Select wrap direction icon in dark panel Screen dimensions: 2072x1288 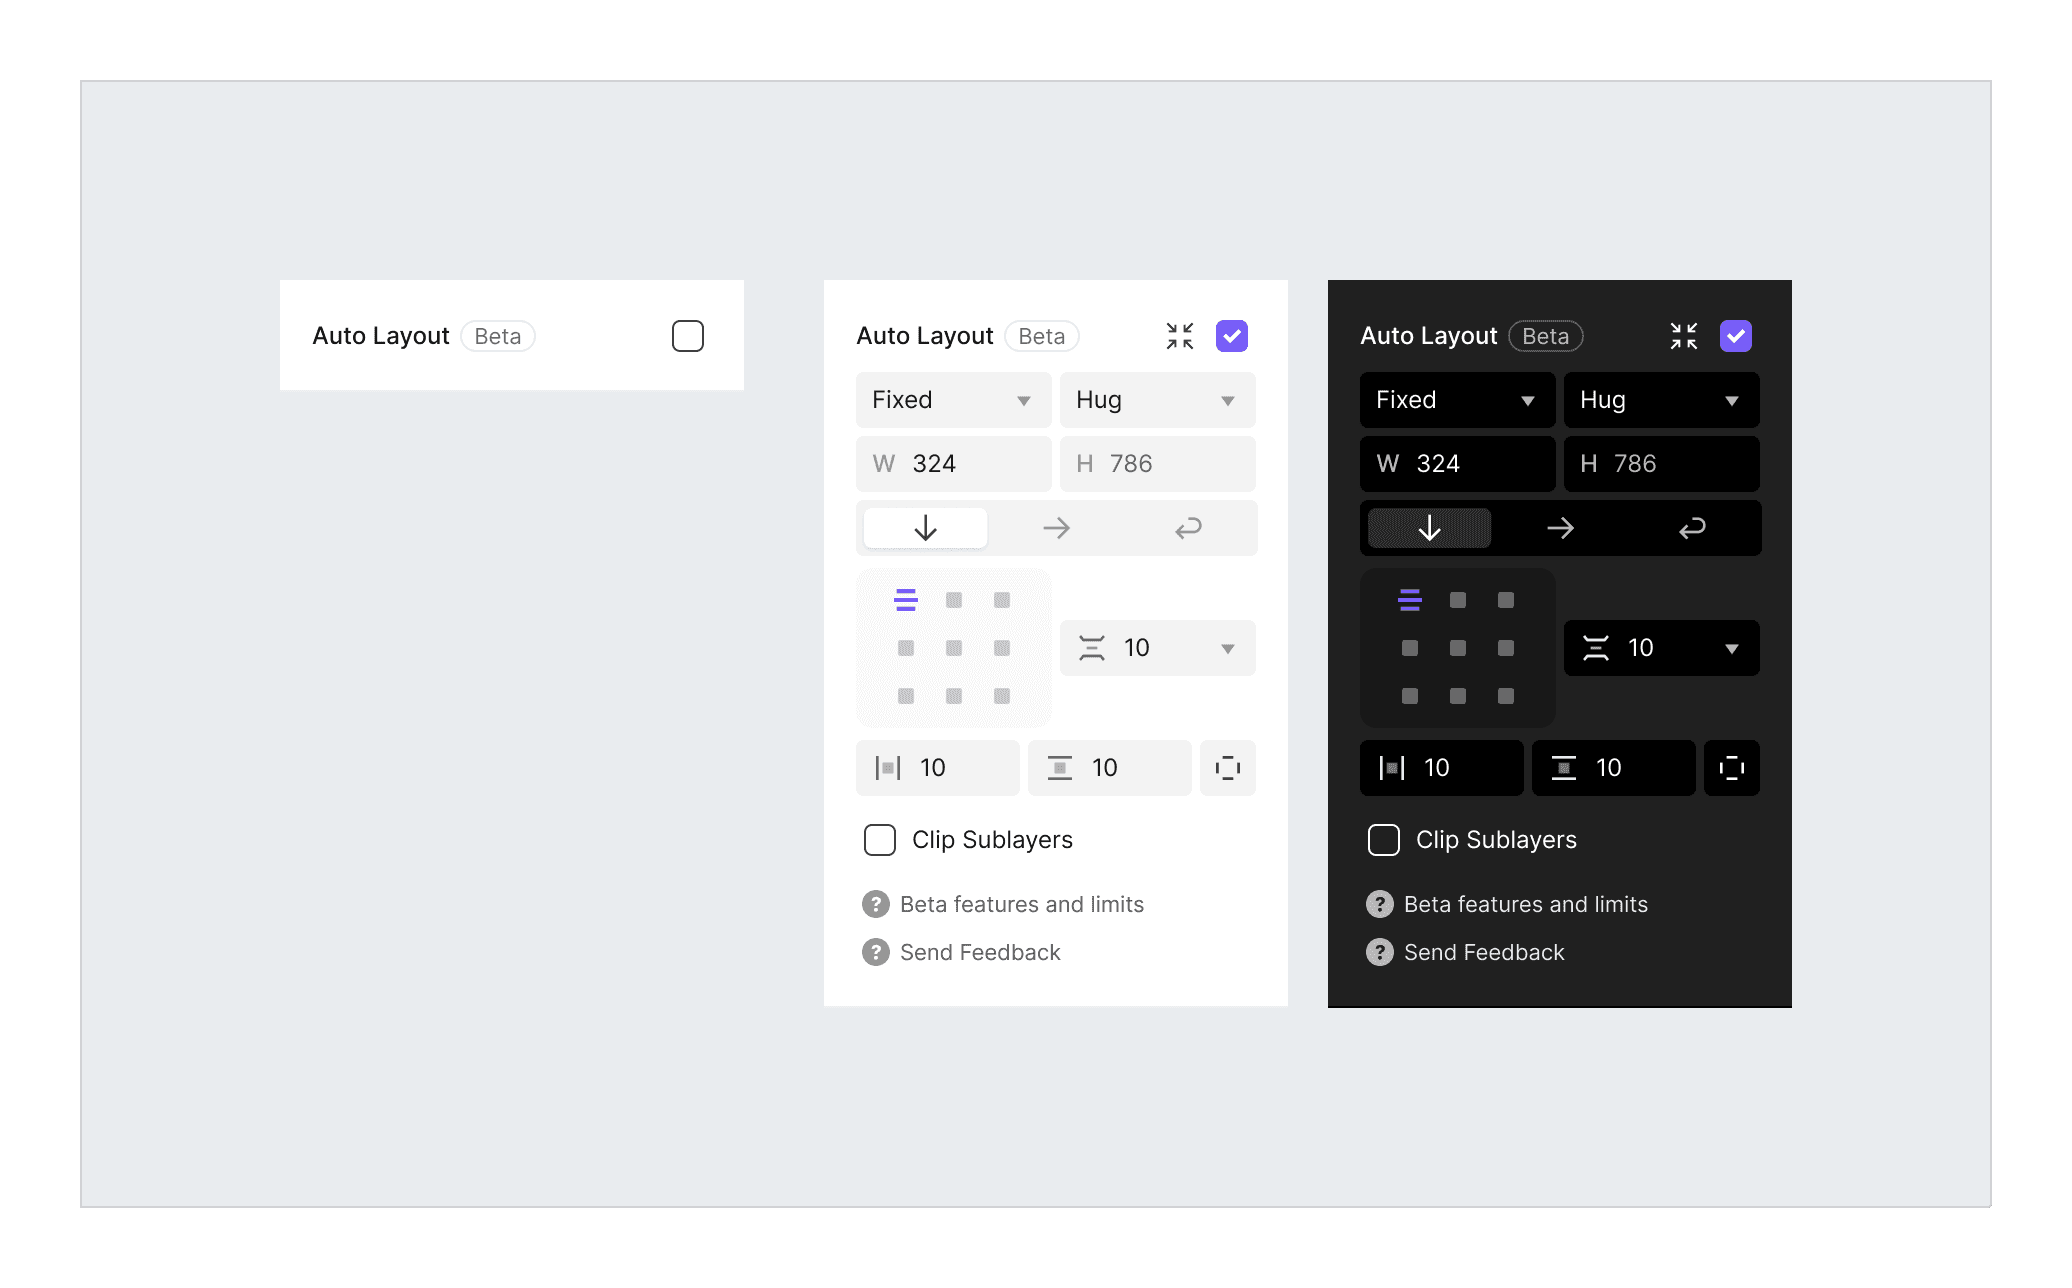coord(1692,528)
